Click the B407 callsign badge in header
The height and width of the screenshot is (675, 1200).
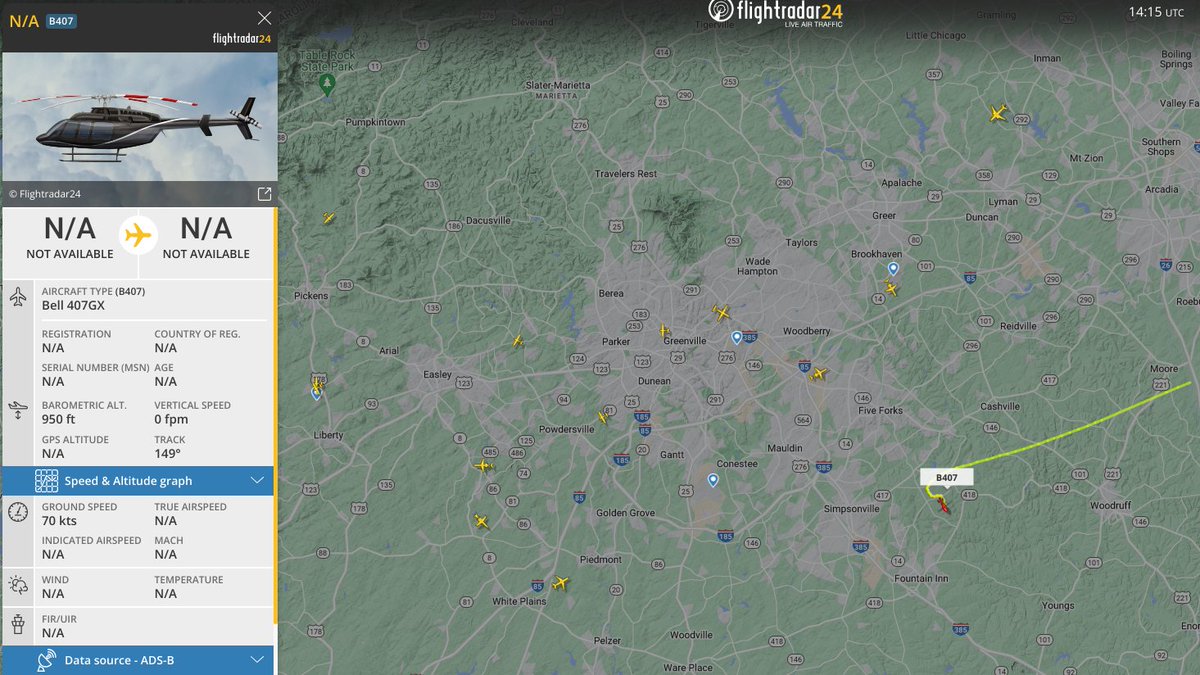coord(61,20)
